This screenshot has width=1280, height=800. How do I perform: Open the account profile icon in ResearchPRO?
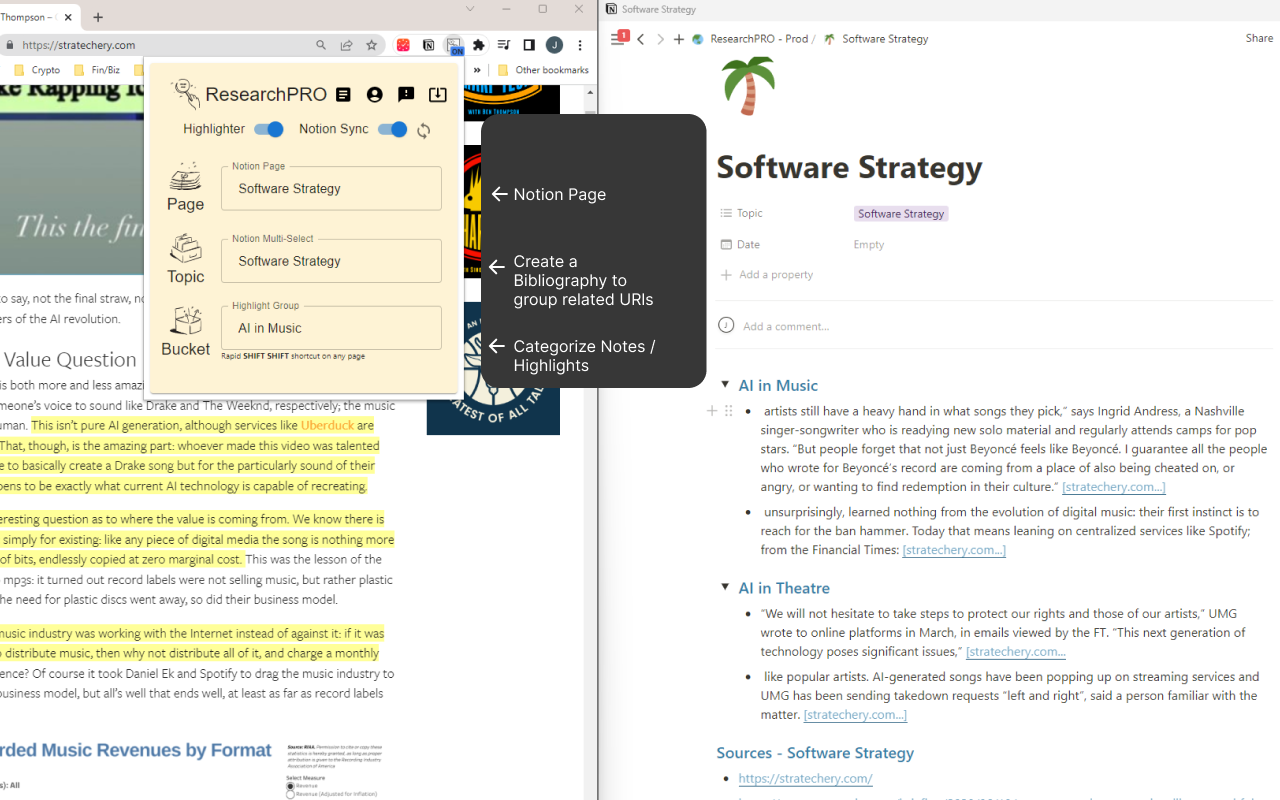coord(375,95)
